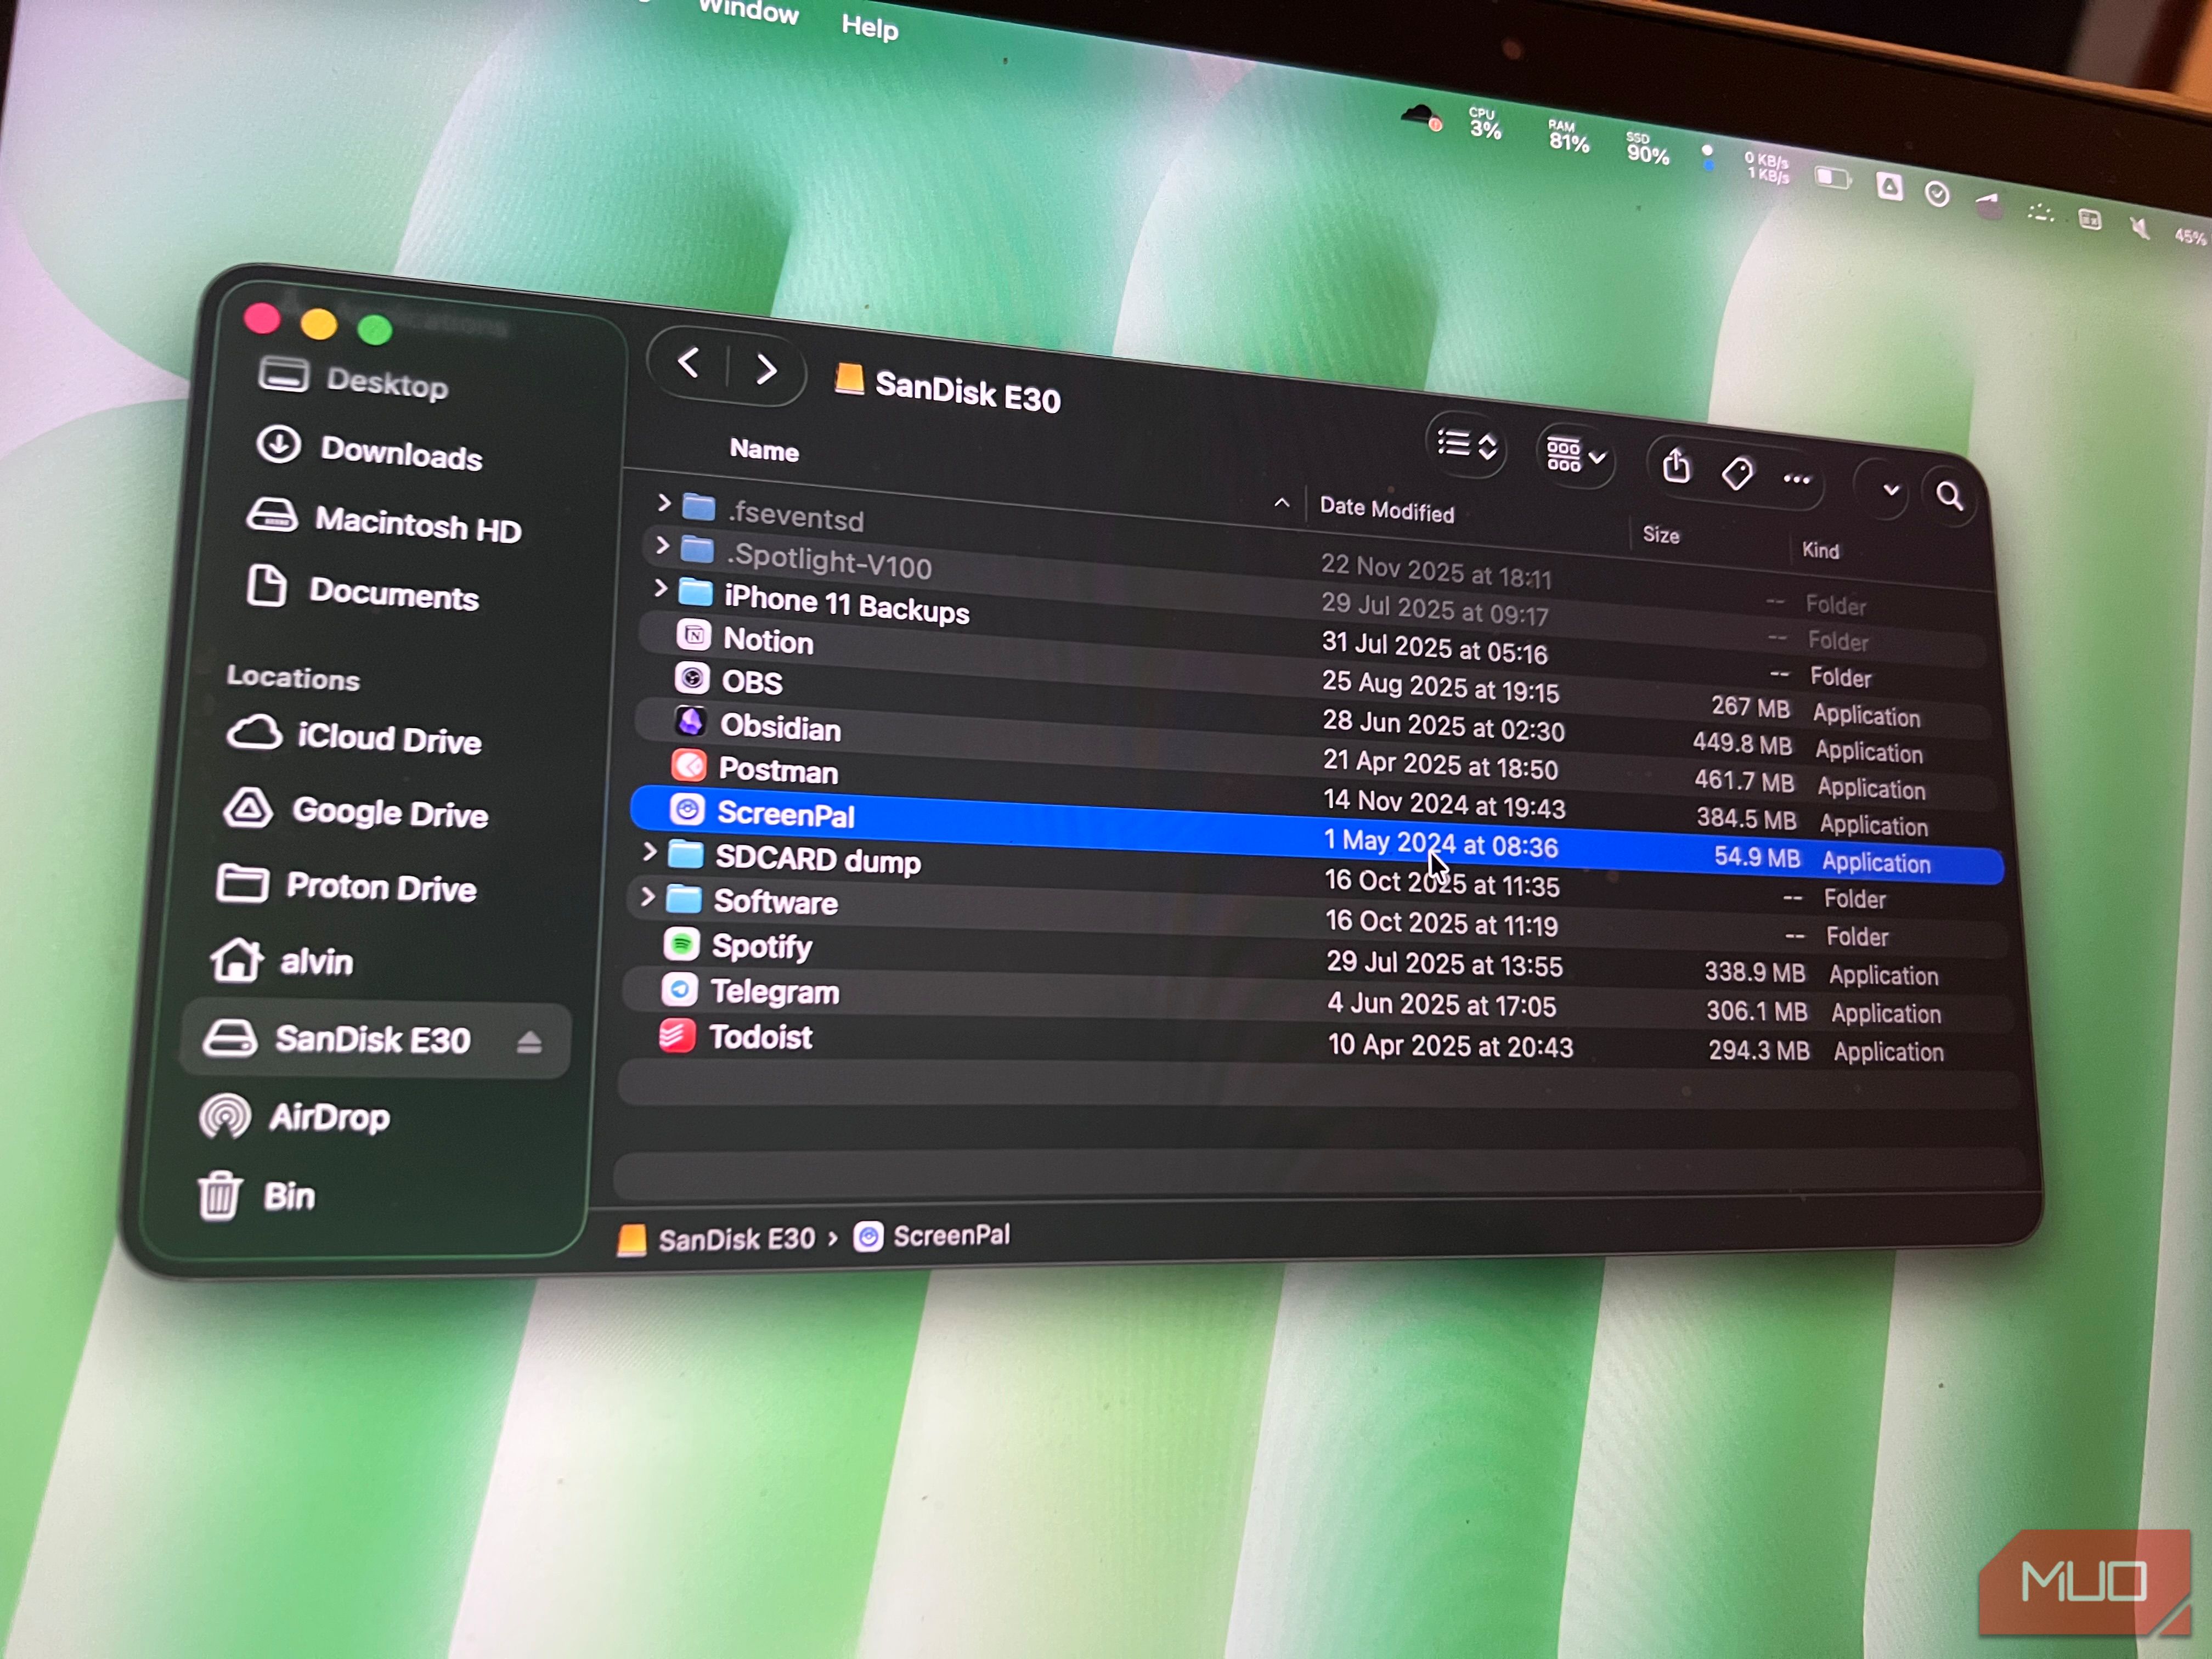2212x1659 pixels.
Task: Sort by Size column header
Action: [x=1661, y=535]
